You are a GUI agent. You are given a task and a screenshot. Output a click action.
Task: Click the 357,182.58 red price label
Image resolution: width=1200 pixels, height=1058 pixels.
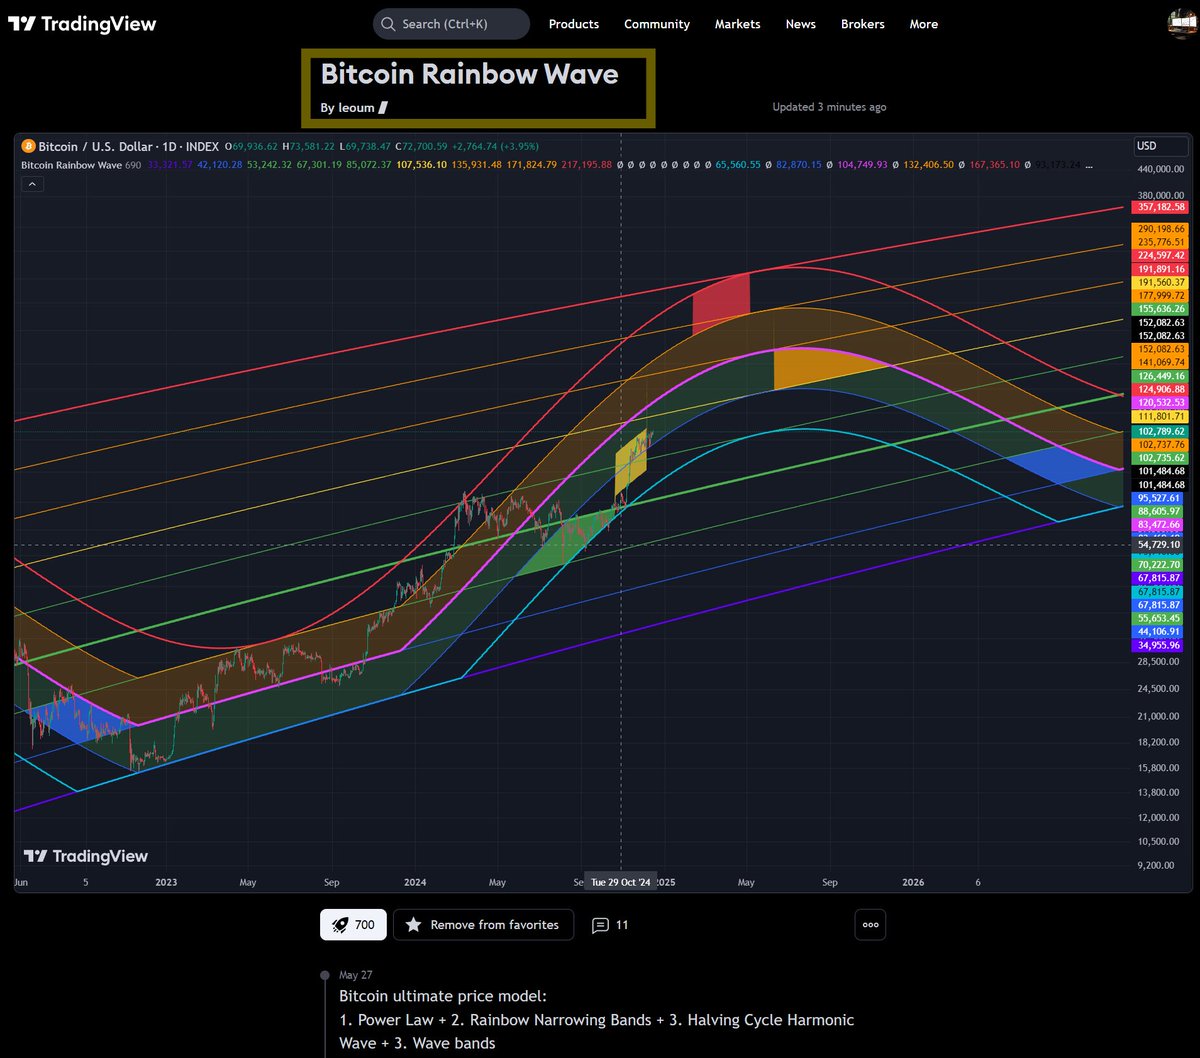[x=1161, y=207]
